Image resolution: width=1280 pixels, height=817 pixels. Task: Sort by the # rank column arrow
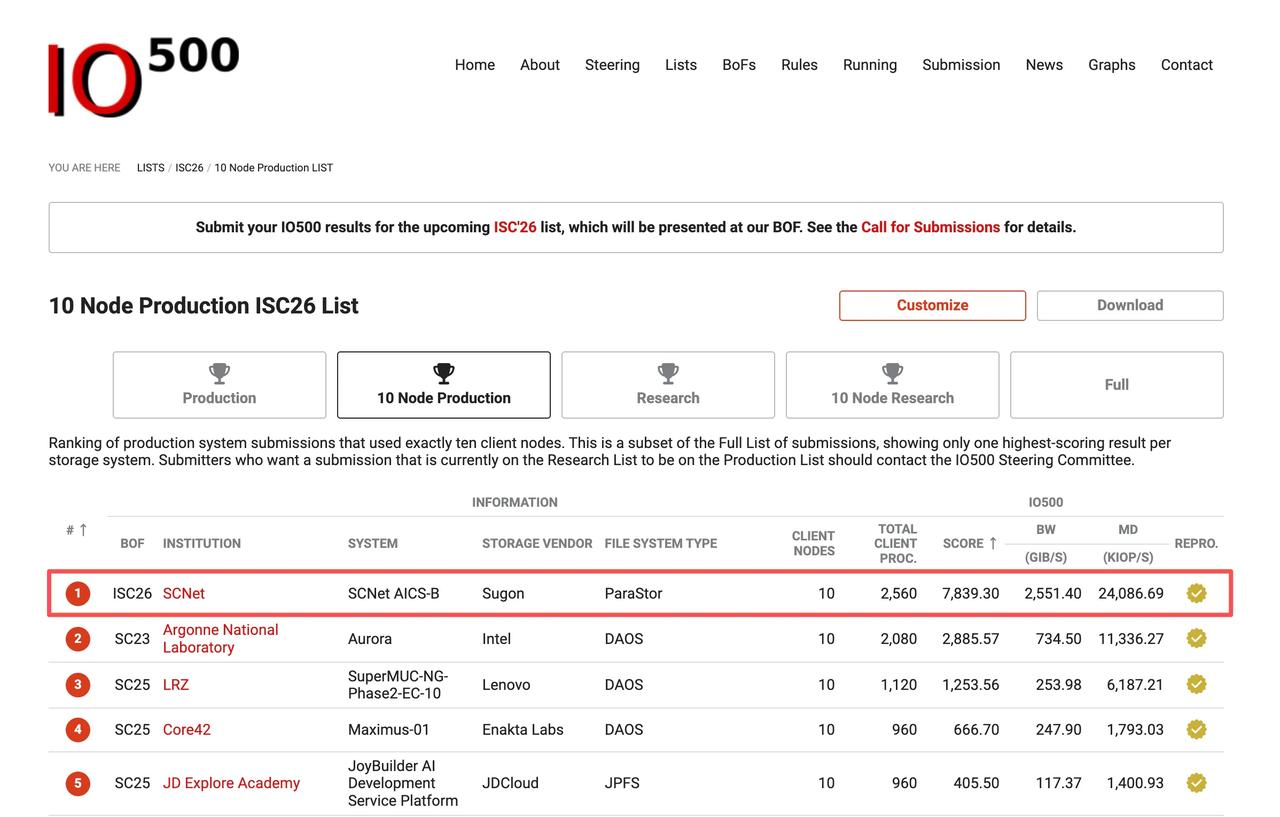[x=83, y=530]
